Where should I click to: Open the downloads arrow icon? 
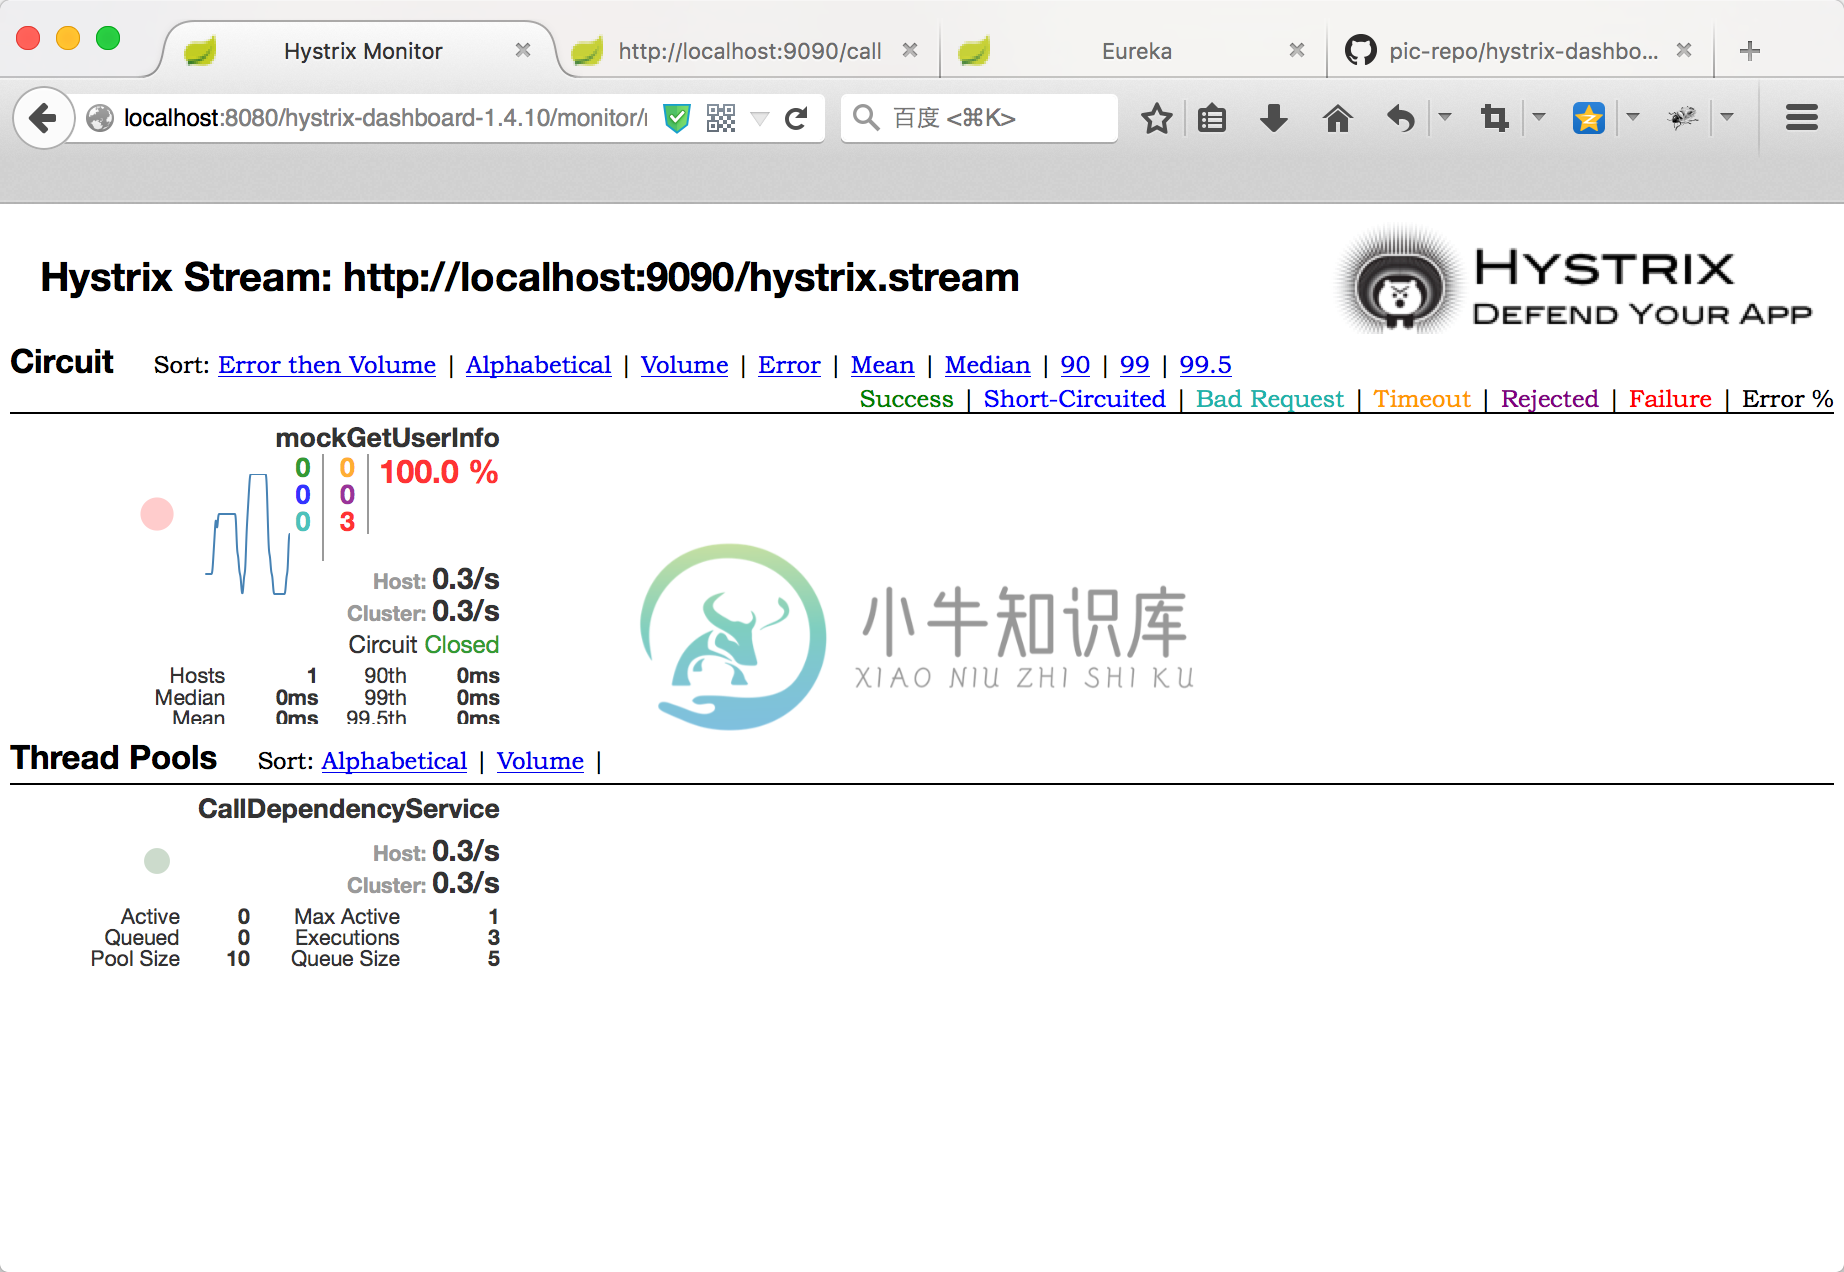click(1273, 118)
